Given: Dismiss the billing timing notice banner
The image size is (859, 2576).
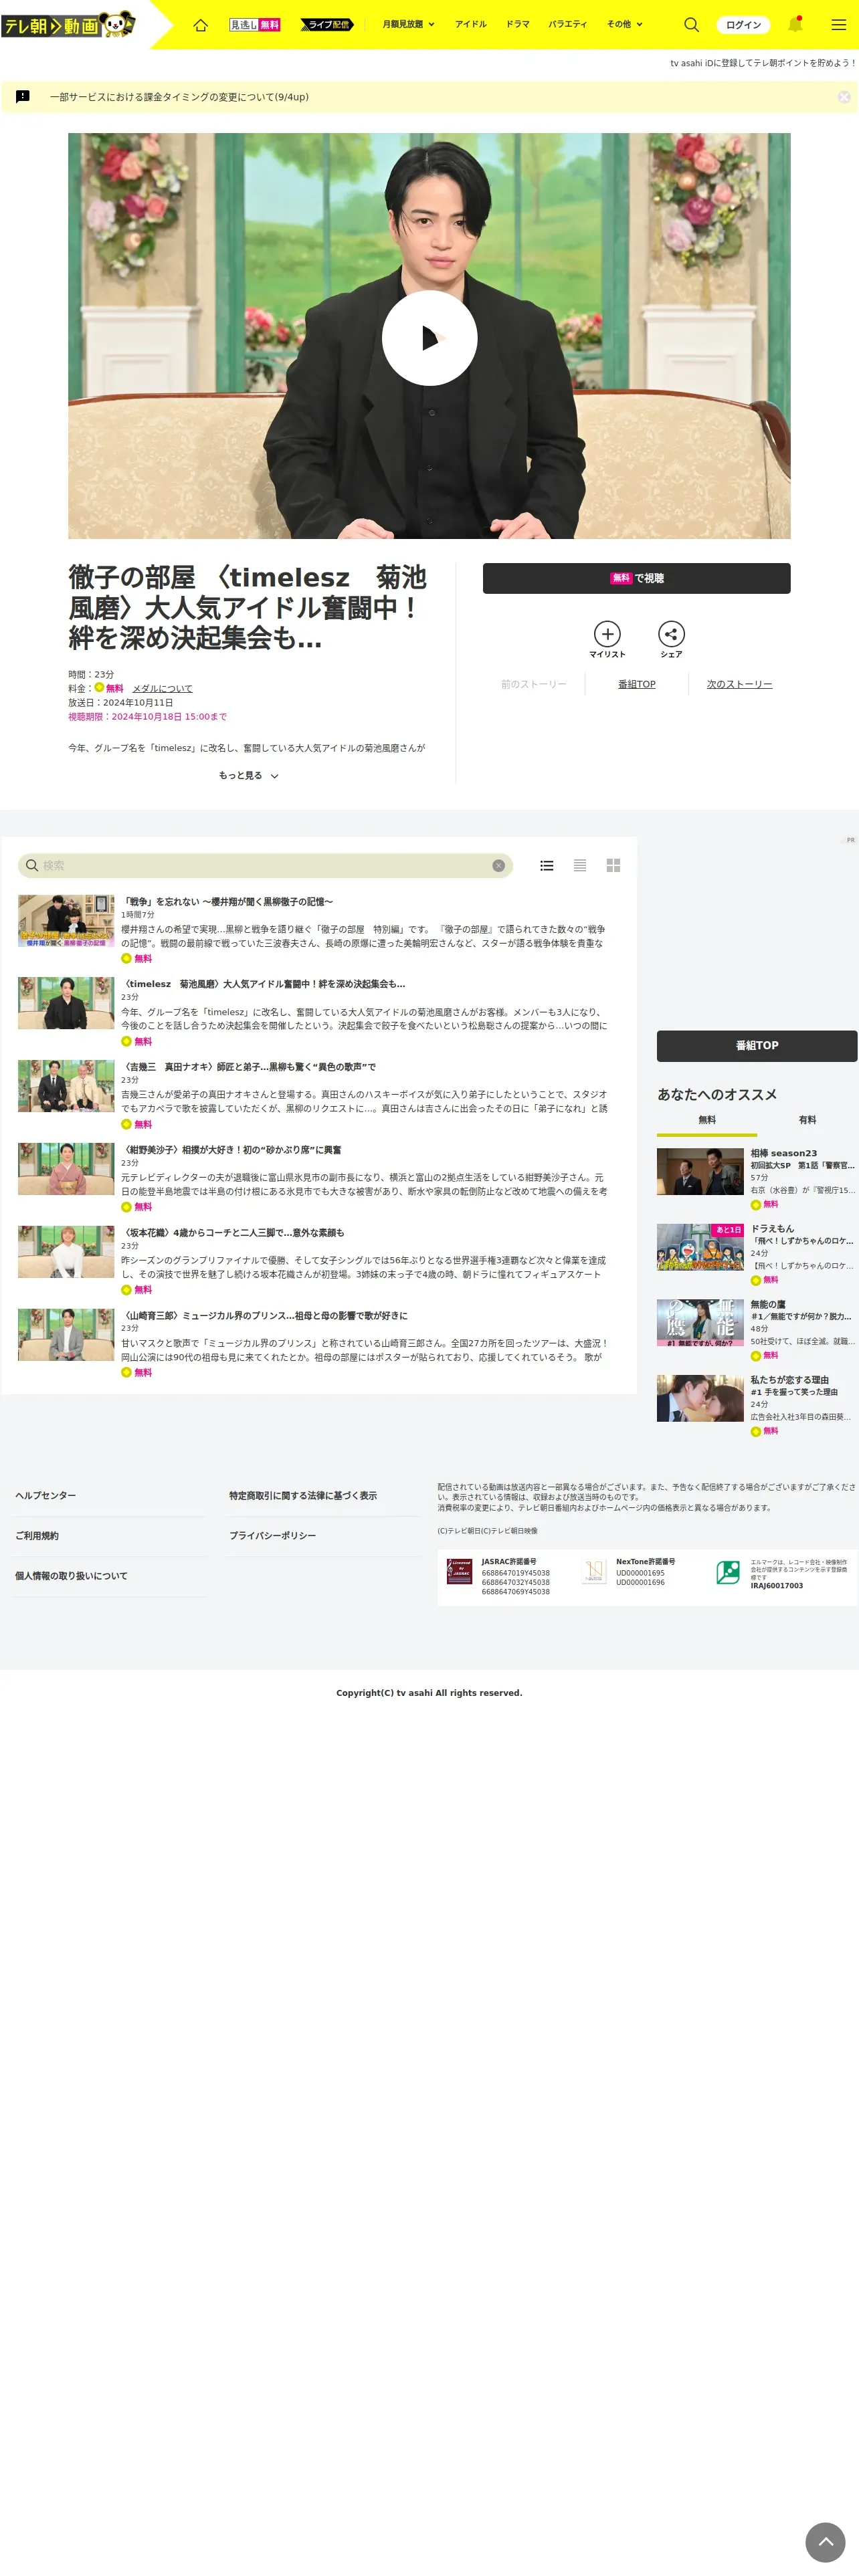Looking at the screenshot, I should 844,97.
